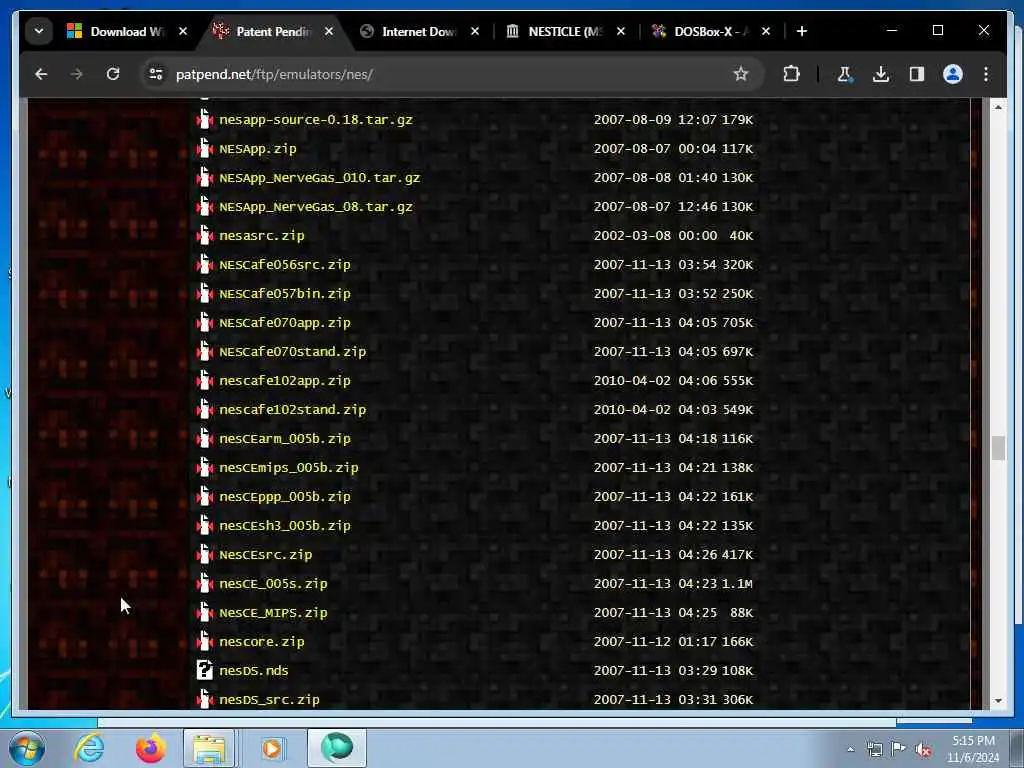Viewport: 1024px width, 768px height.
Task: Click the scrollbar down arrow
Action: point(998,701)
